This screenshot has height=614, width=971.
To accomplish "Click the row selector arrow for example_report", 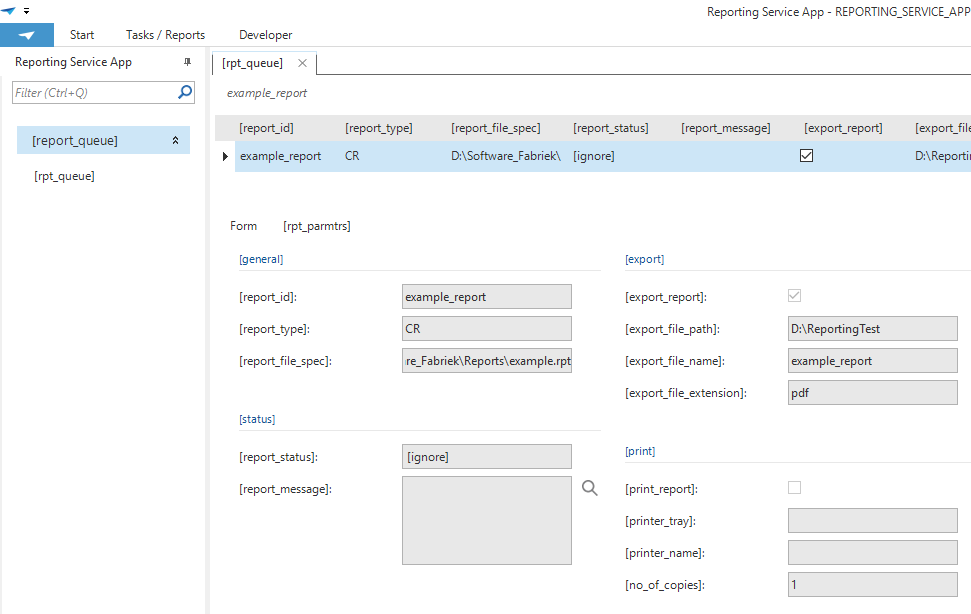I will click(x=224, y=156).
